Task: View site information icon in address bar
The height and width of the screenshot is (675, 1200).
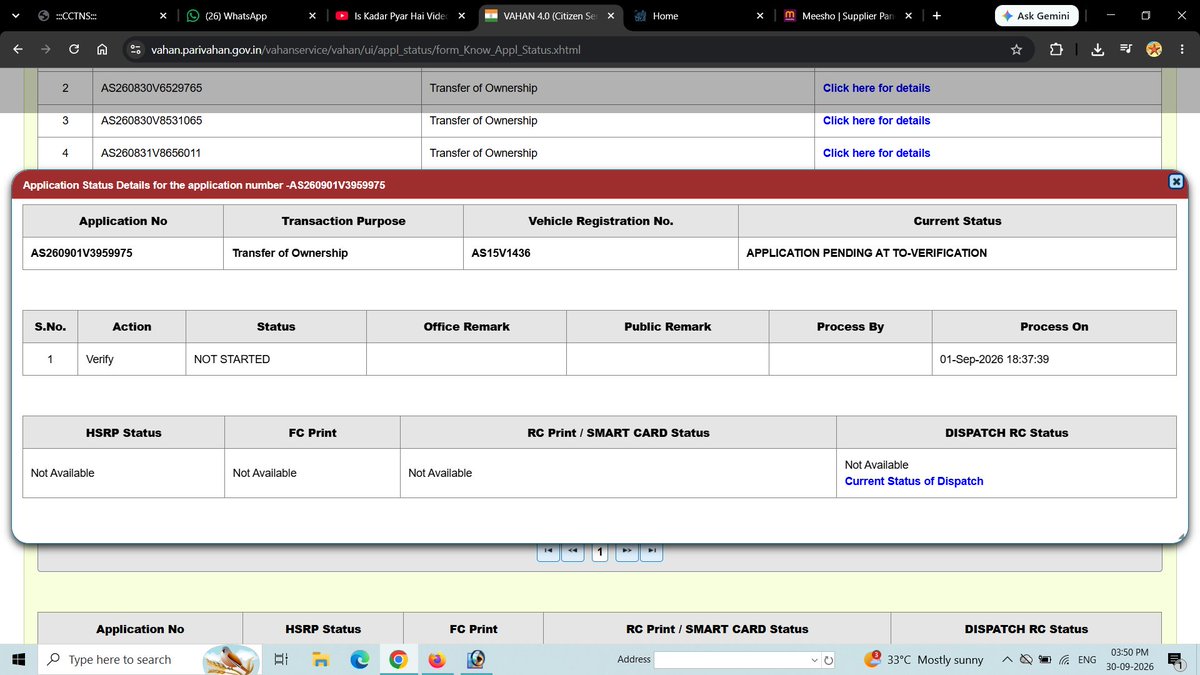Action: 135,49
